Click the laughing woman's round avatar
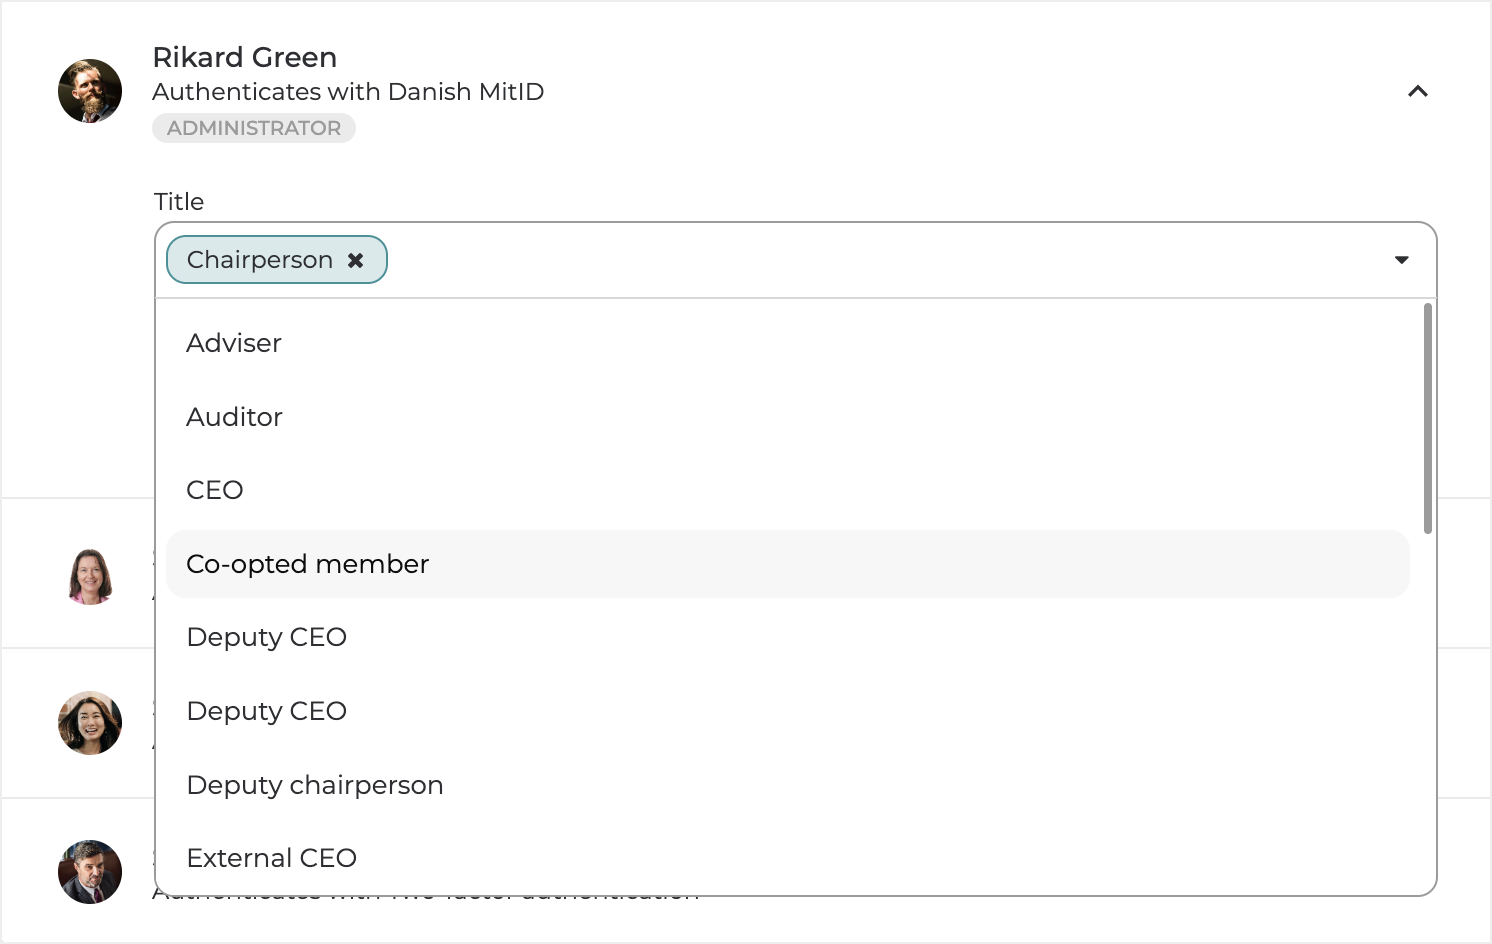 tap(90, 723)
